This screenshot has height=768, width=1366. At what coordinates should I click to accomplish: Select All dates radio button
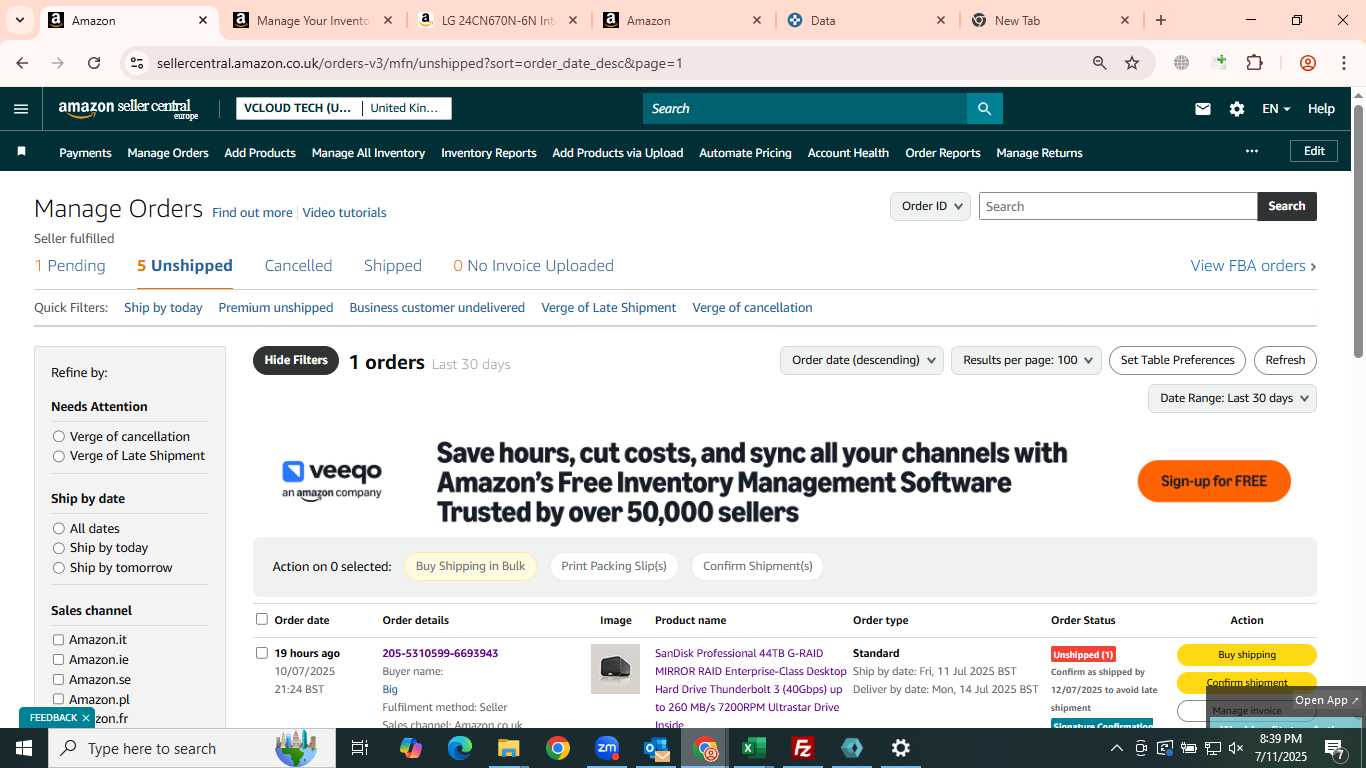pos(59,529)
